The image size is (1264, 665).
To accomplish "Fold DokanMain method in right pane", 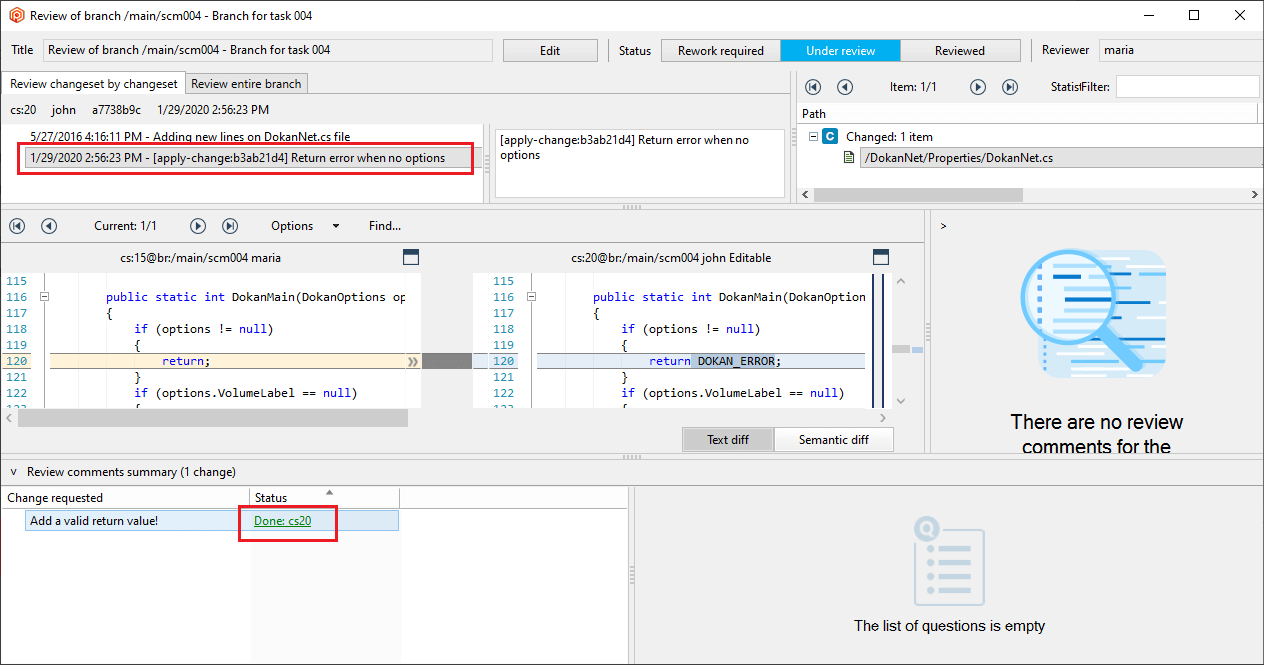I will [x=531, y=297].
